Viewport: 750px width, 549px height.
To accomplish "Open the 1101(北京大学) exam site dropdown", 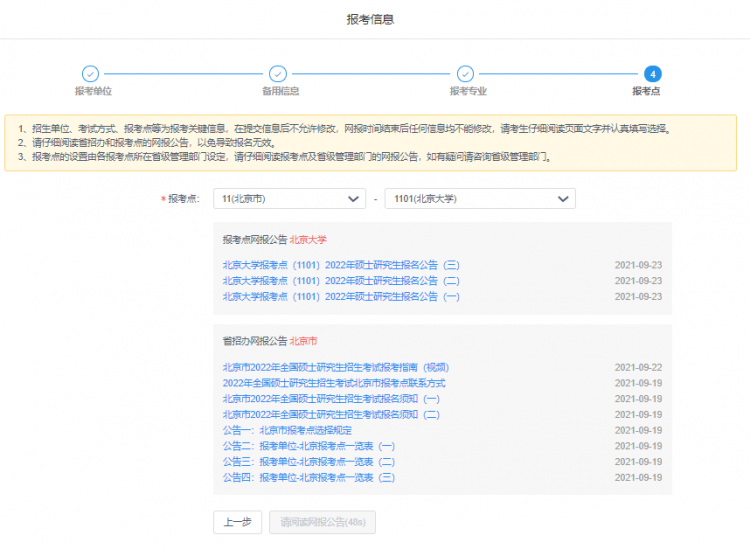I will pos(480,198).
